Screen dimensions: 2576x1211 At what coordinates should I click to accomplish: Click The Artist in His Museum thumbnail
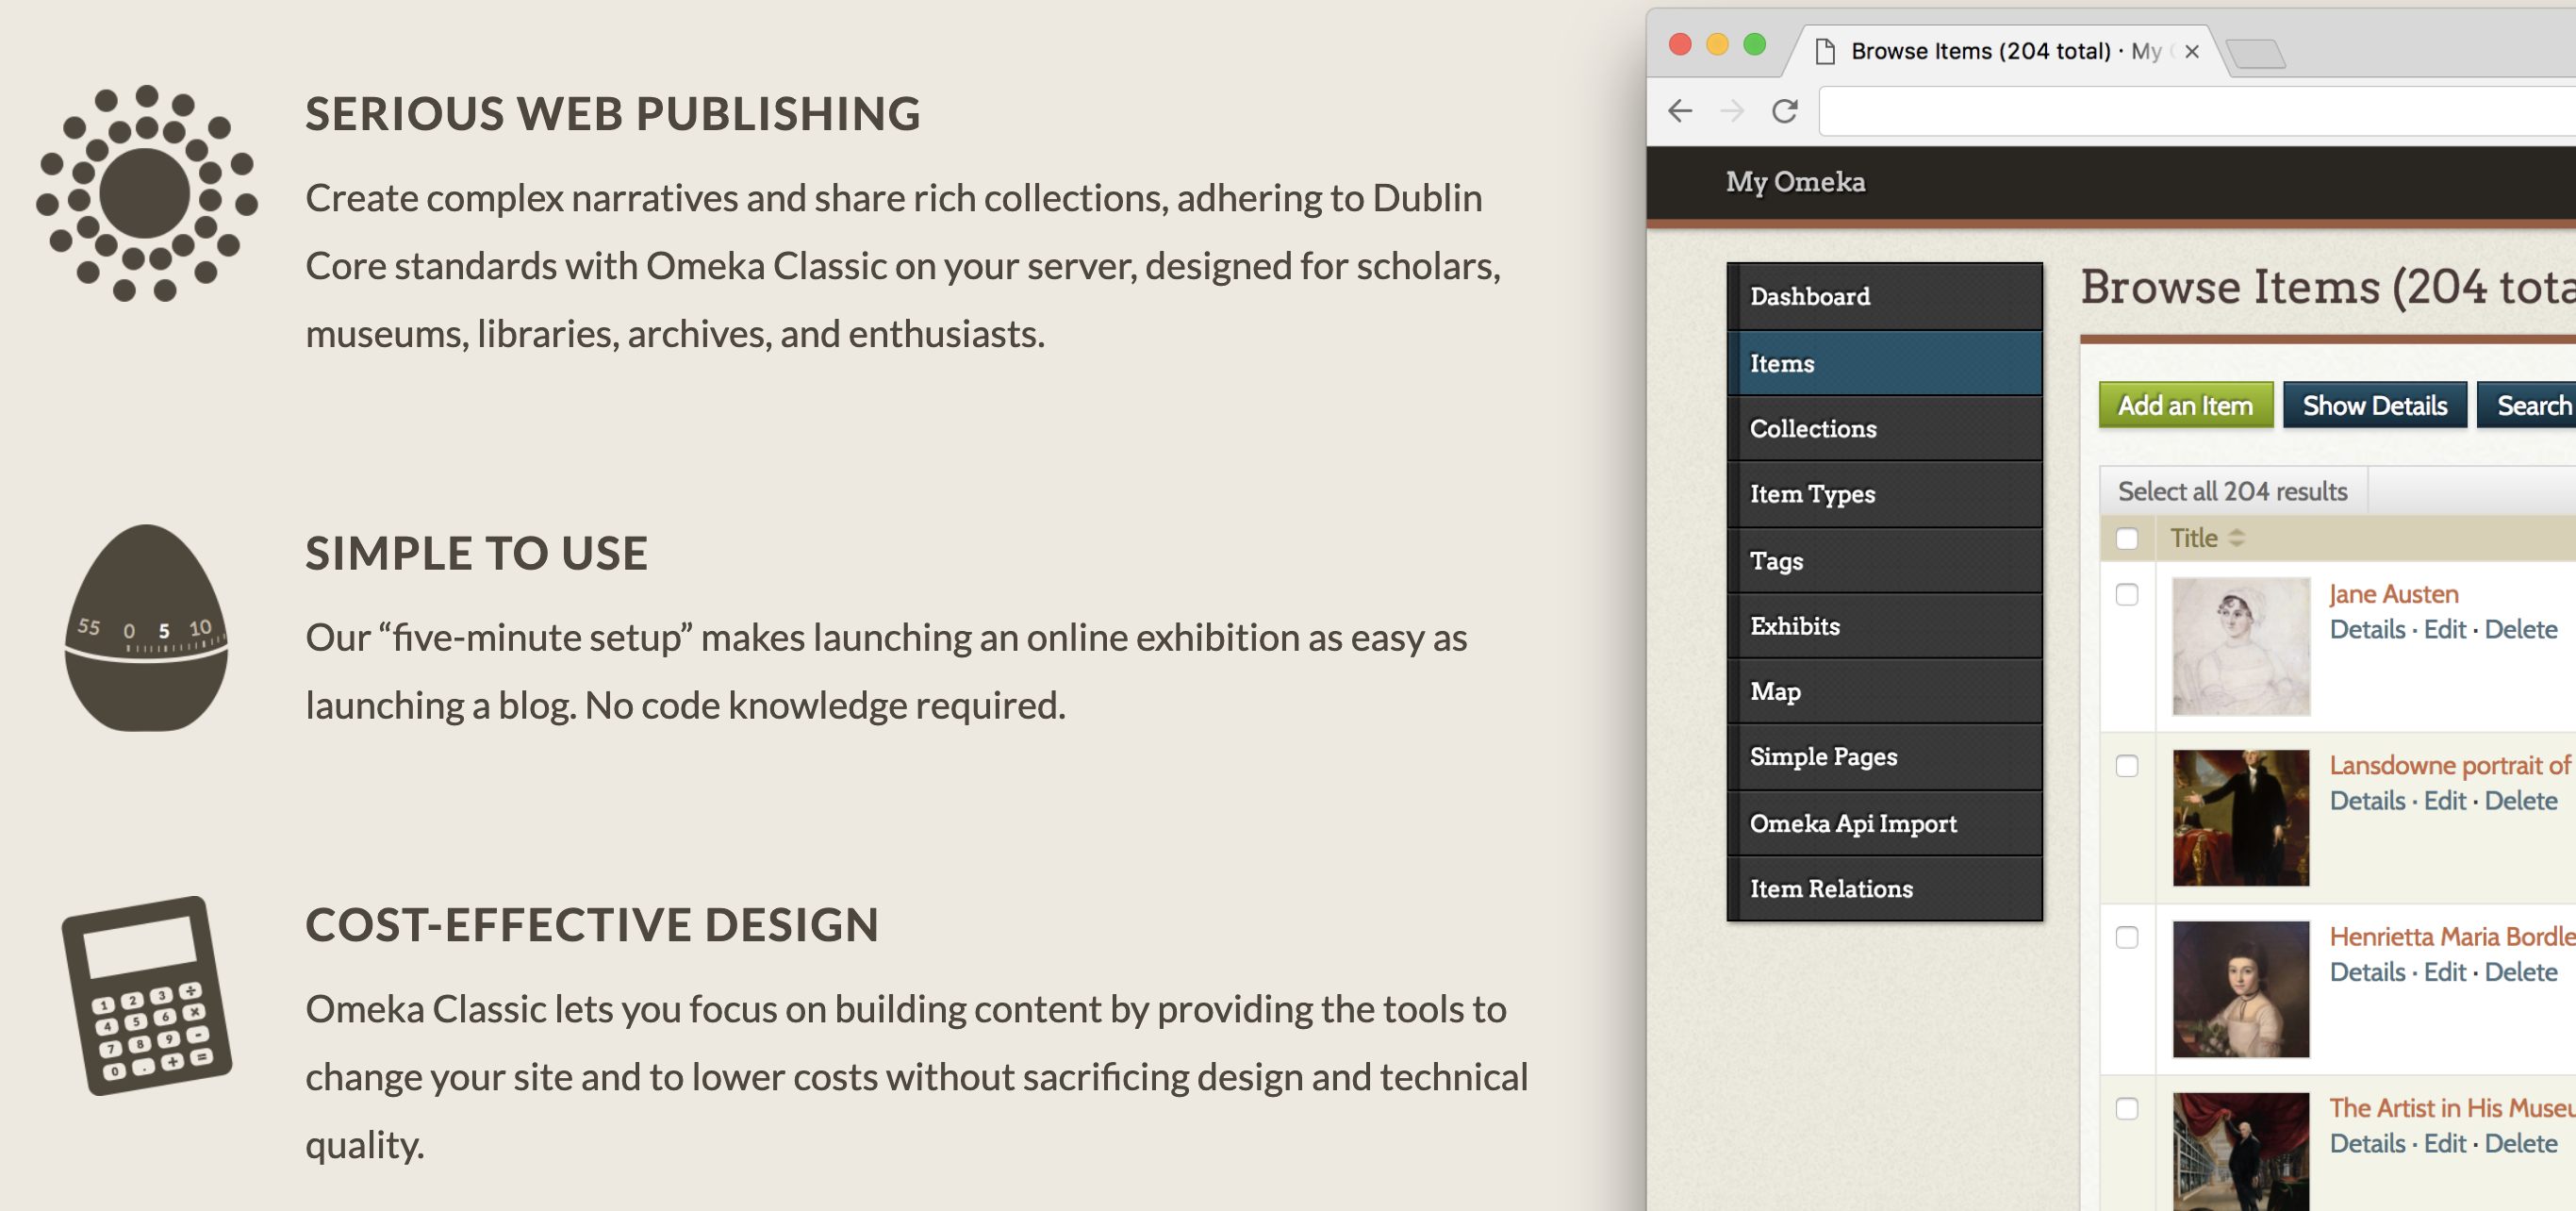pos(2241,1151)
